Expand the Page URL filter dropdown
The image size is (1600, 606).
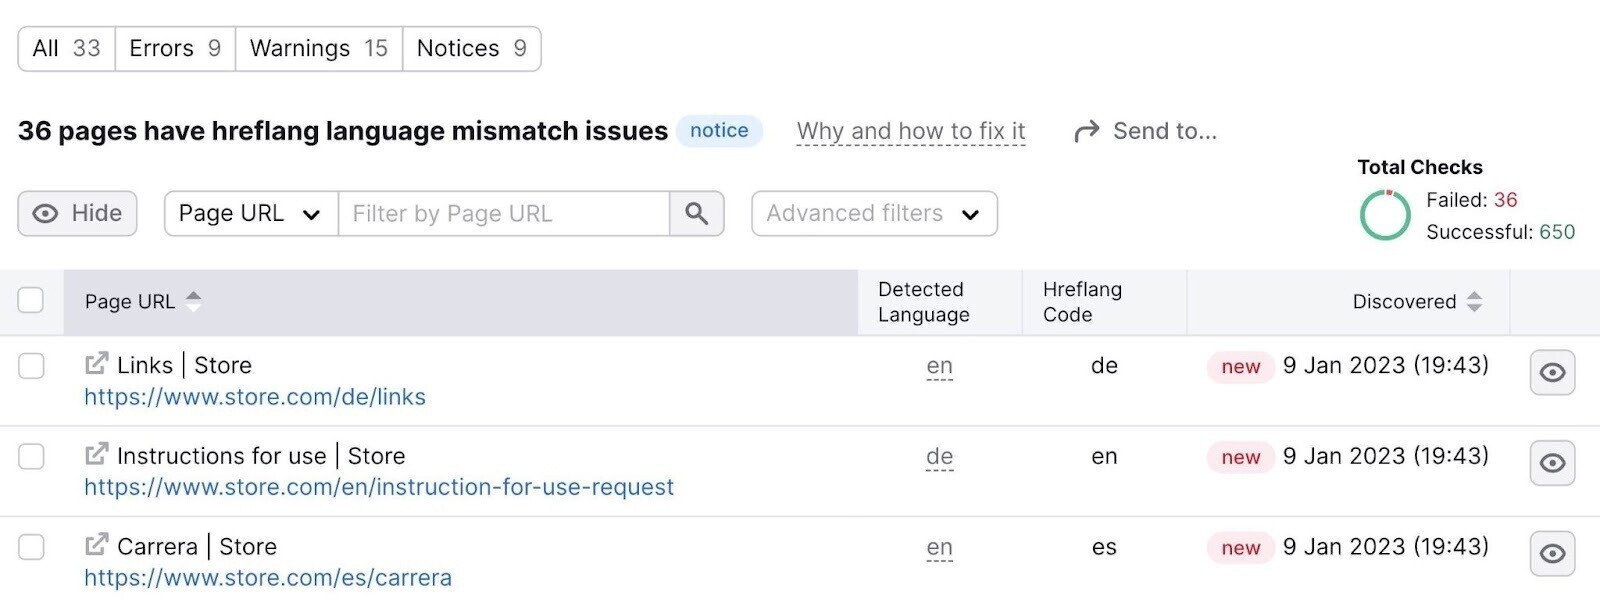tap(250, 214)
